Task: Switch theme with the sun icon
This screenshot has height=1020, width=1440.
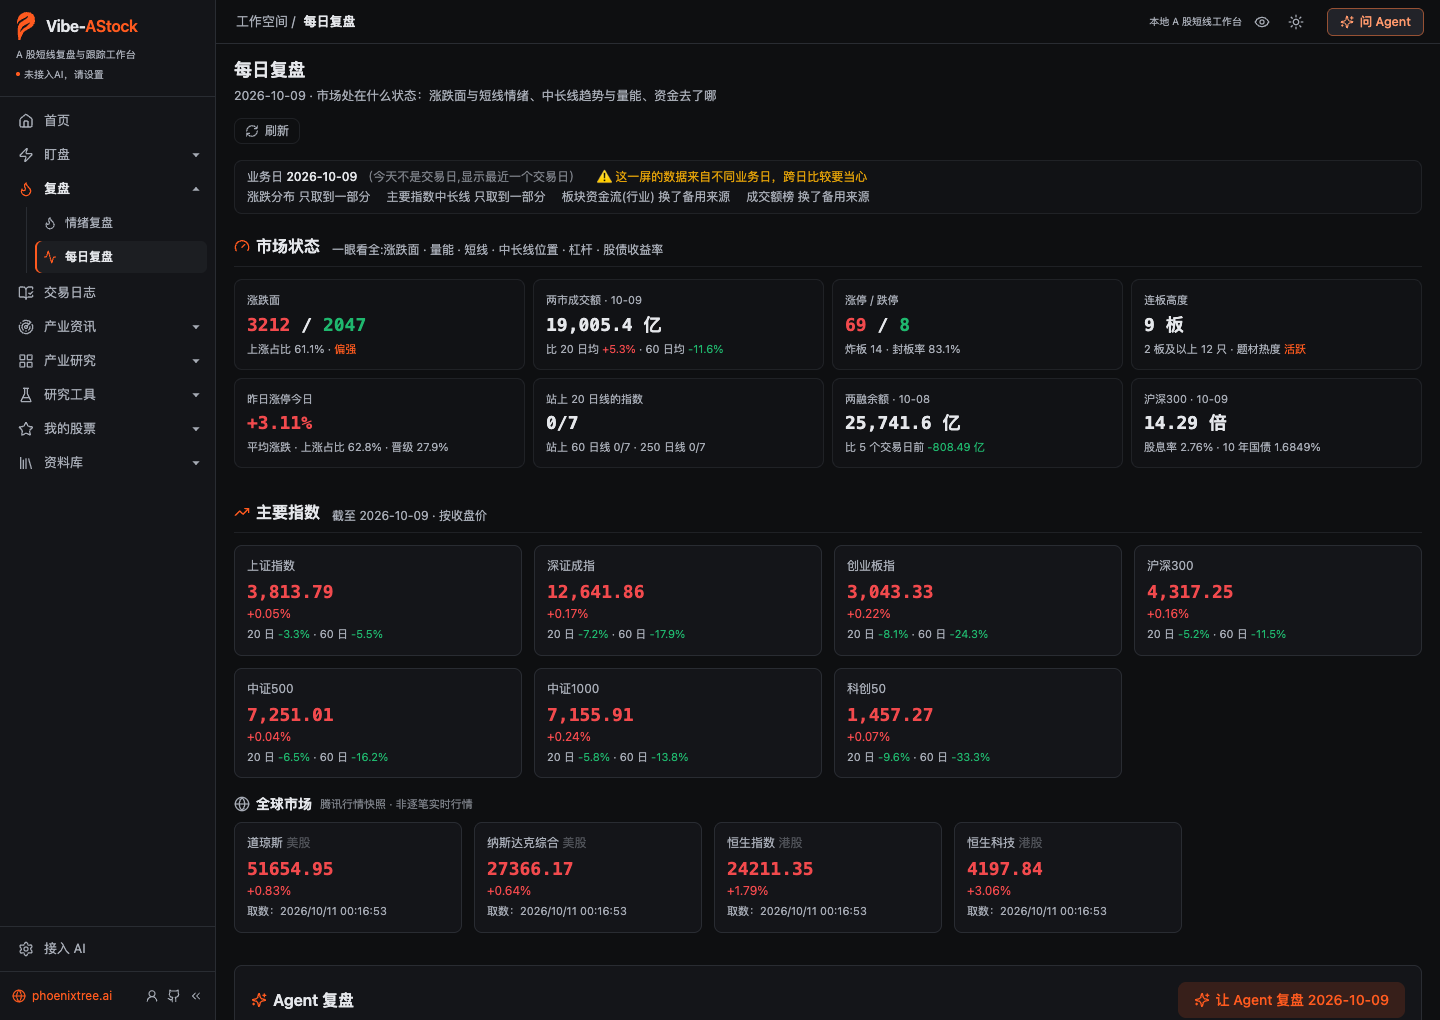Action: 1296,22
